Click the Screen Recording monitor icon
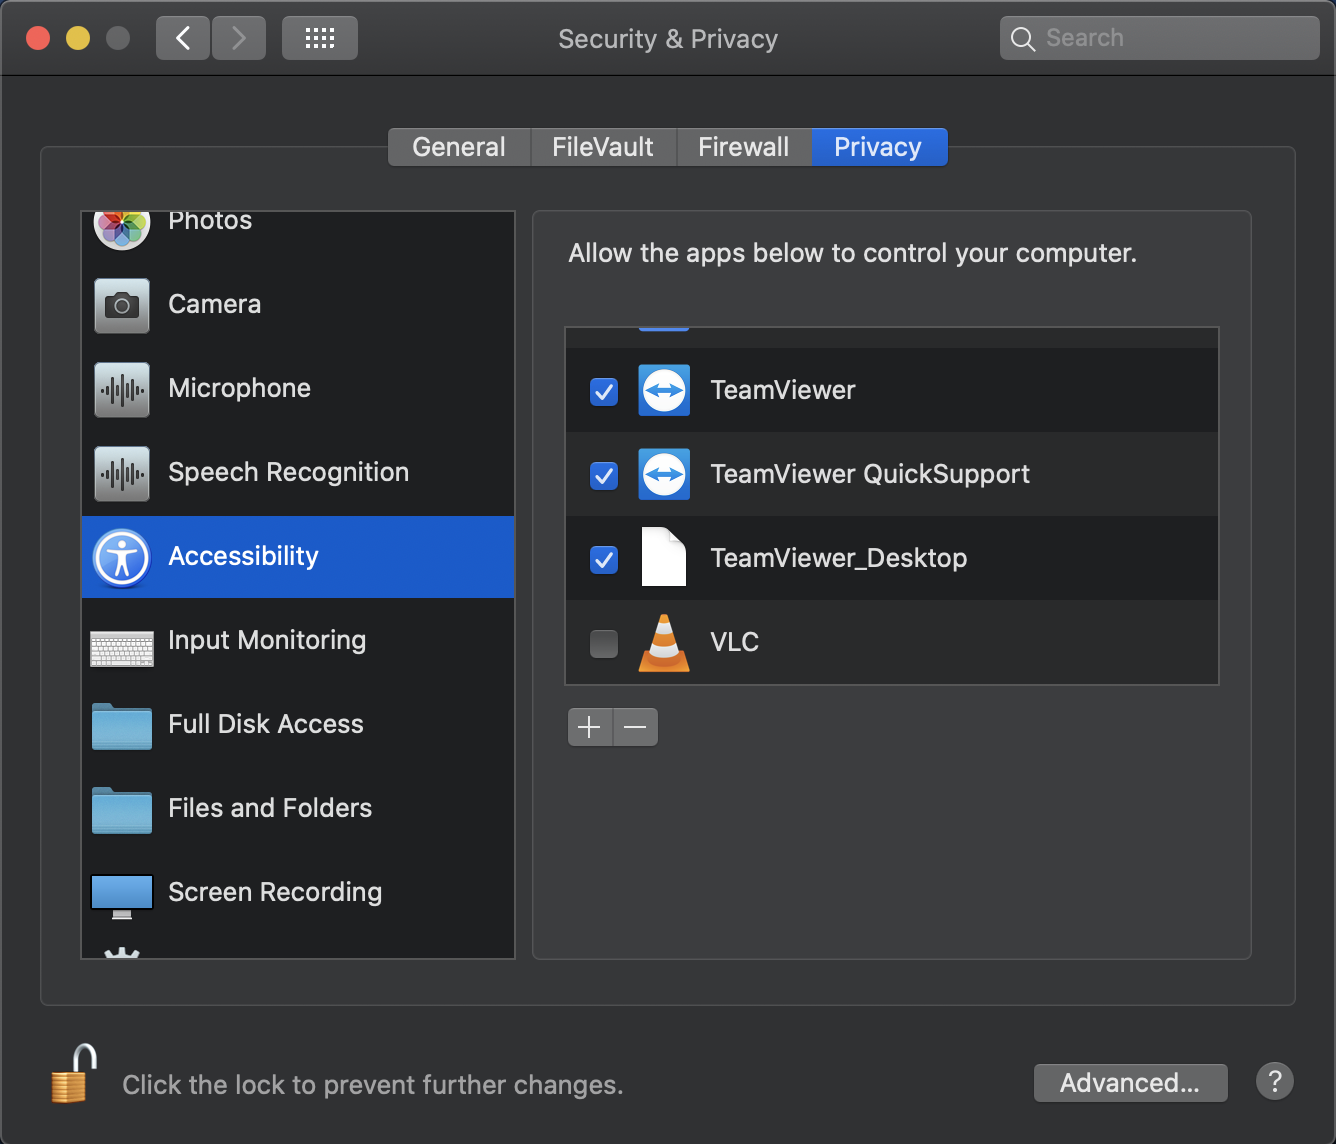The image size is (1336, 1144). (x=122, y=896)
